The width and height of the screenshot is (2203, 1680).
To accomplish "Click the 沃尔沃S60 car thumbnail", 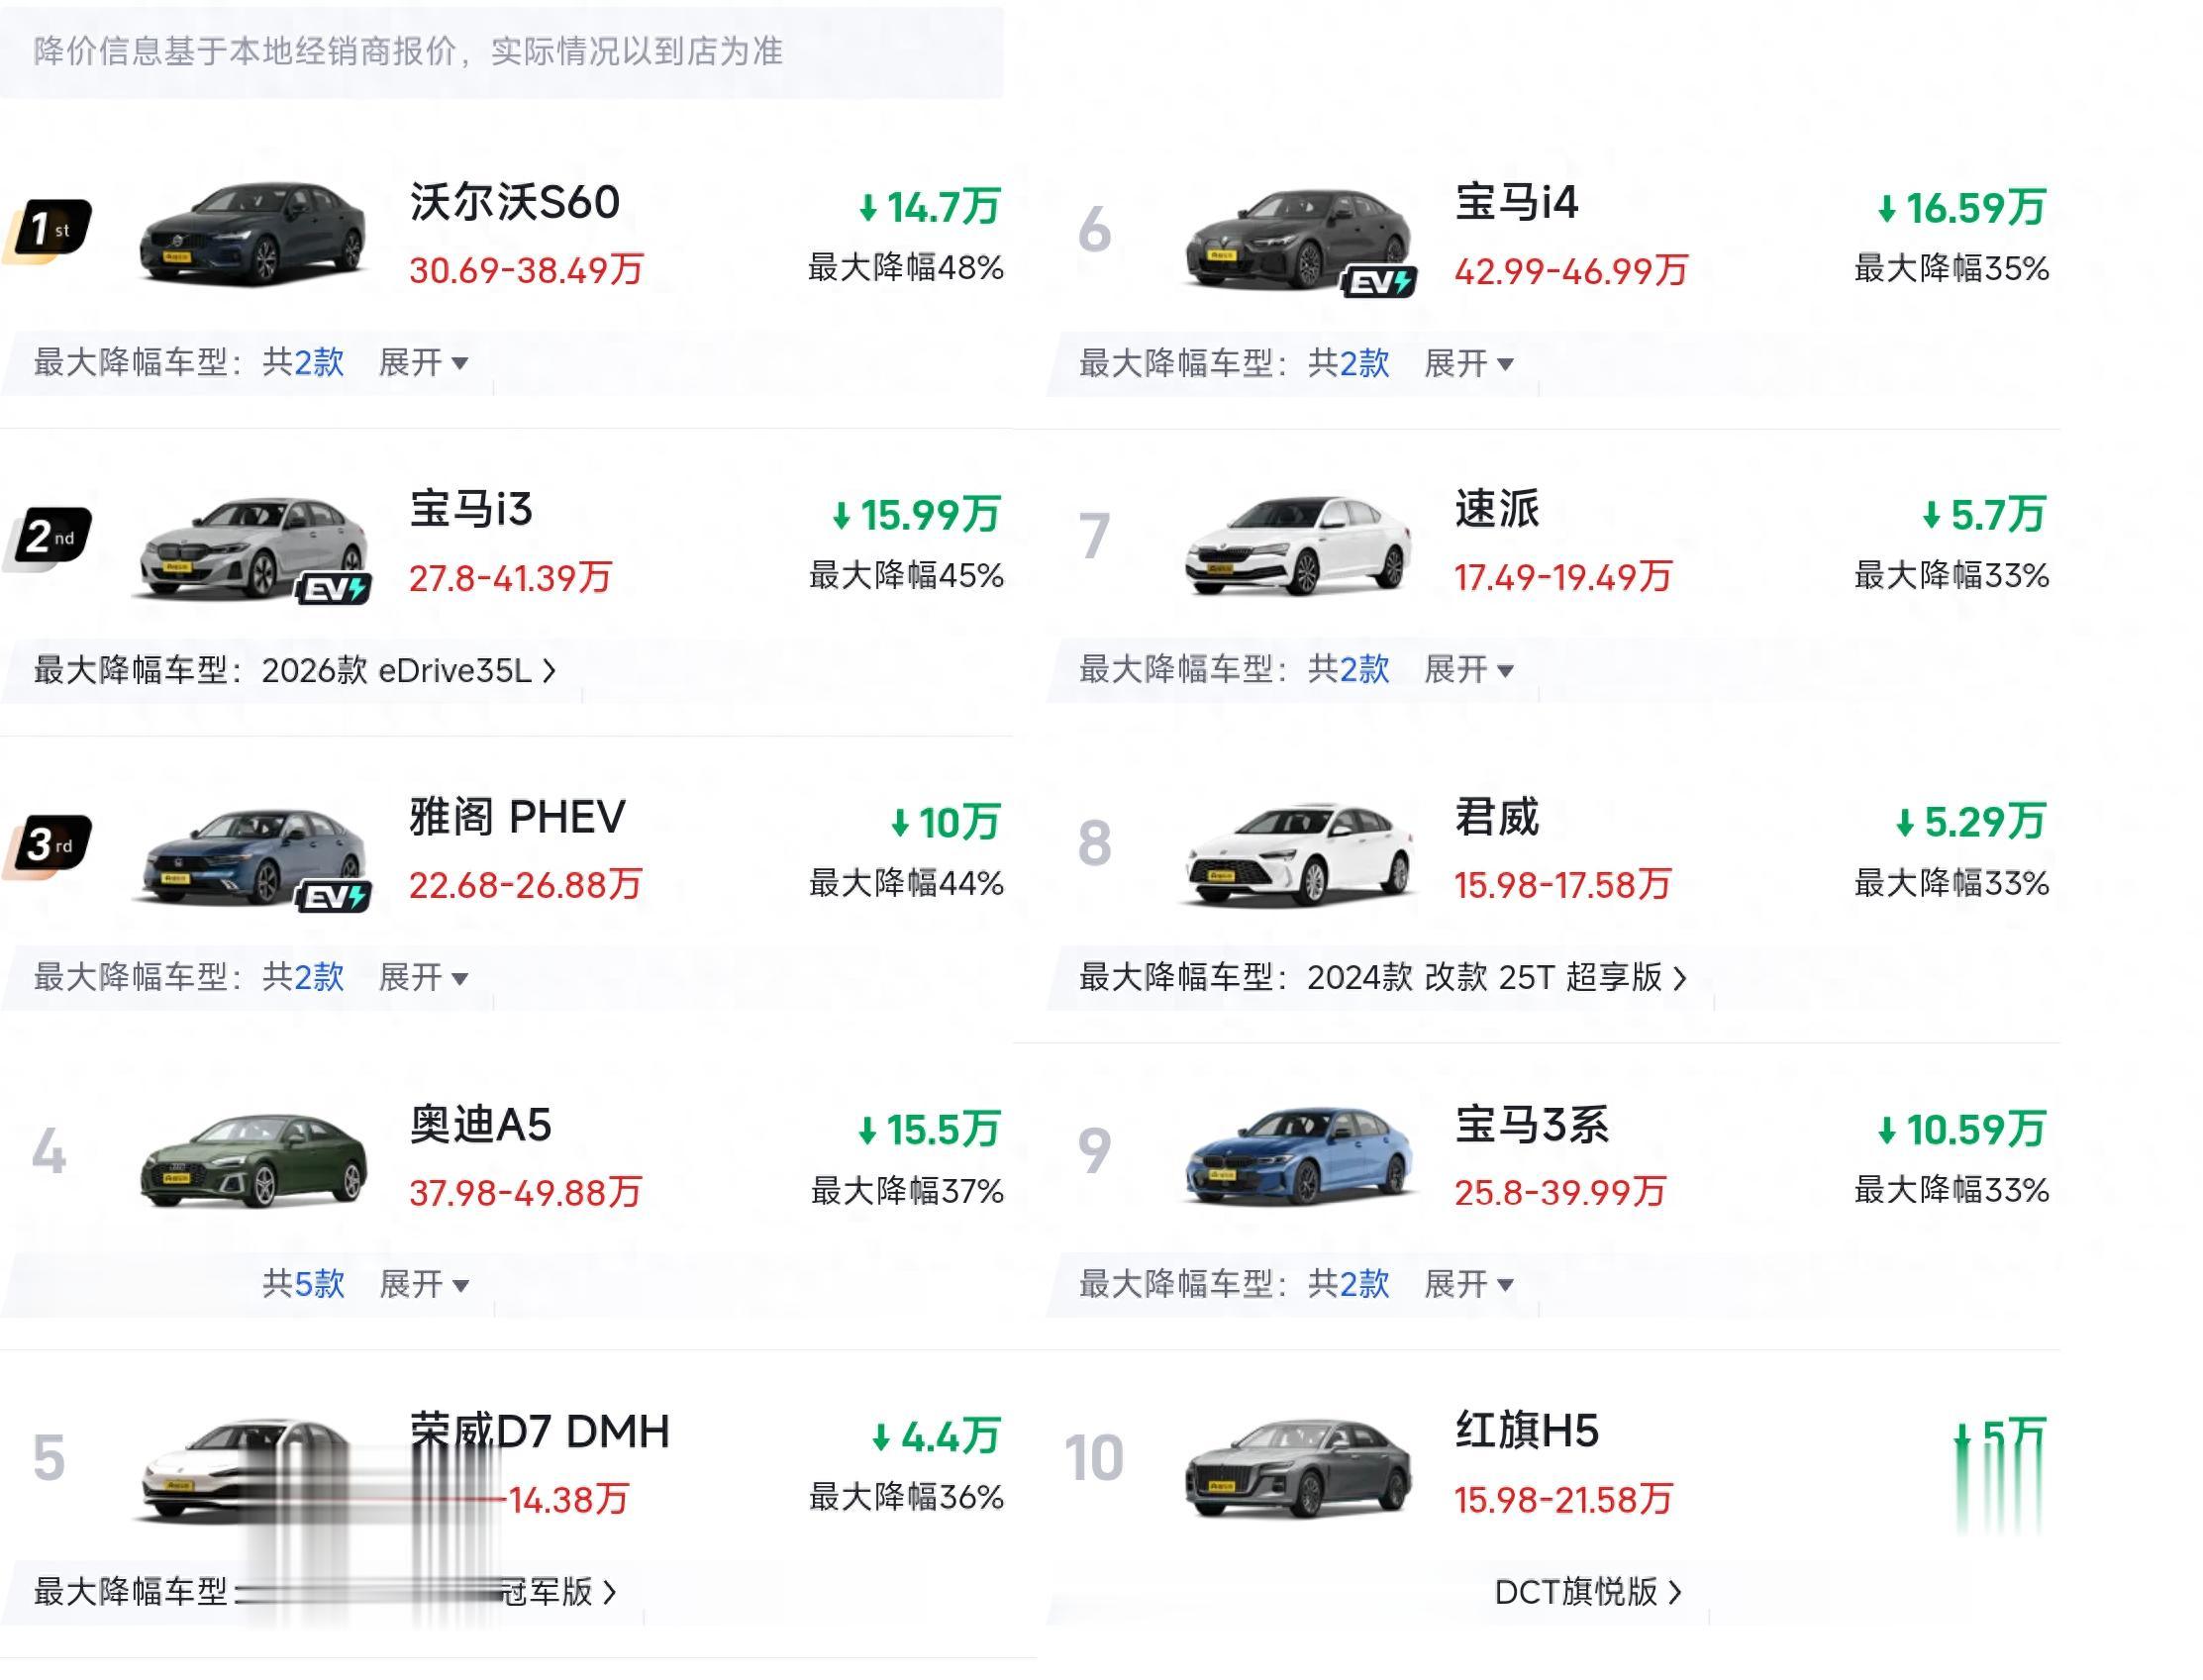I will pyautogui.click(x=253, y=234).
